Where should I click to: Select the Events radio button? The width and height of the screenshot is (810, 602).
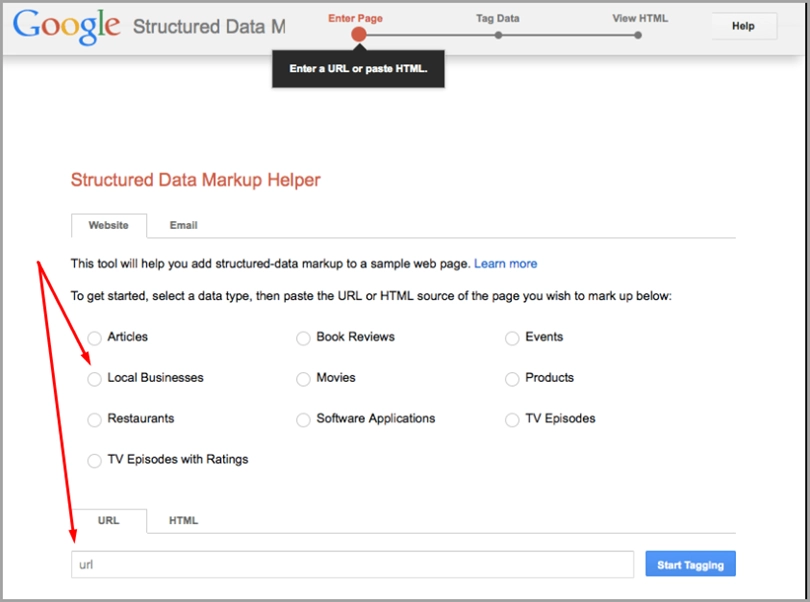pyautogui.click(x=512, y=338)
